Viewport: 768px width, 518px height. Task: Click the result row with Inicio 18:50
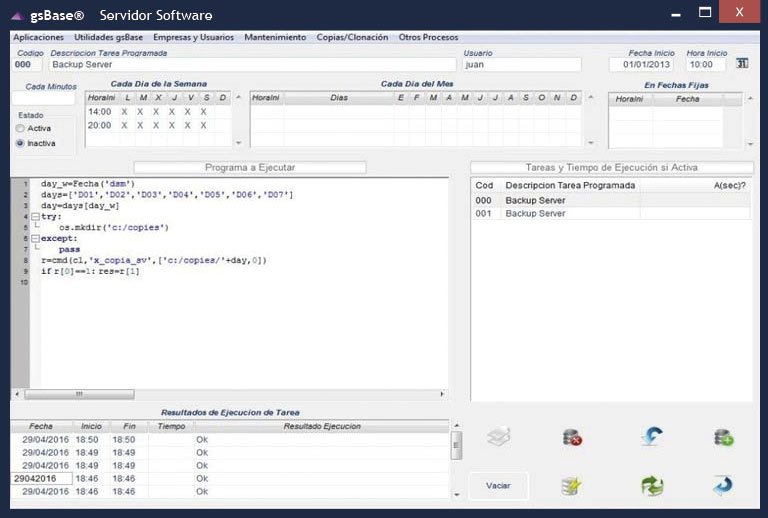click(229, 440)
